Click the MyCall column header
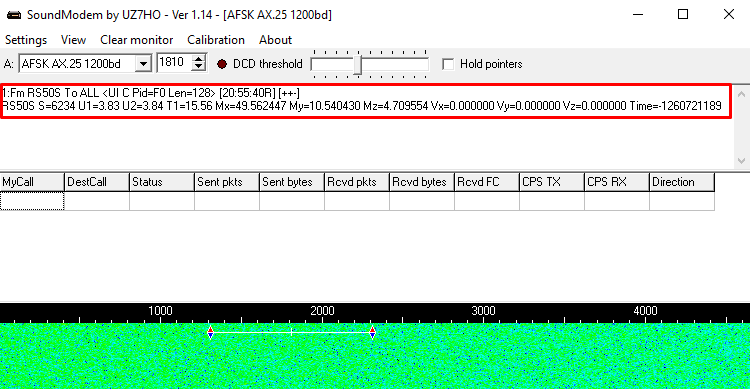750x389 pixels. pos(32,182)
